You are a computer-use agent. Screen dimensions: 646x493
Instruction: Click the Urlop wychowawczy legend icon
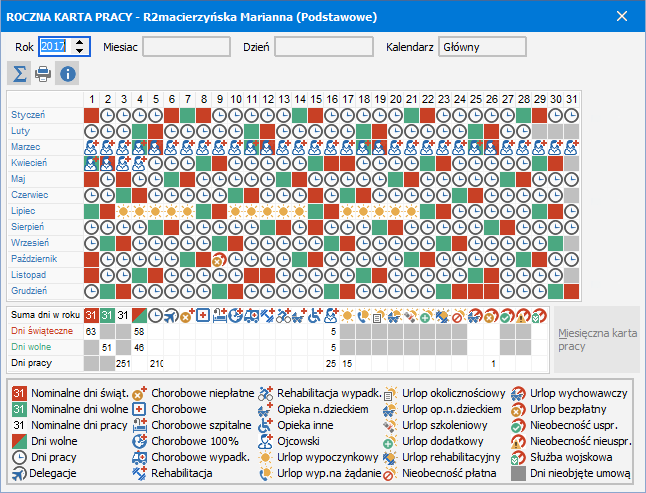pos(517,393)
